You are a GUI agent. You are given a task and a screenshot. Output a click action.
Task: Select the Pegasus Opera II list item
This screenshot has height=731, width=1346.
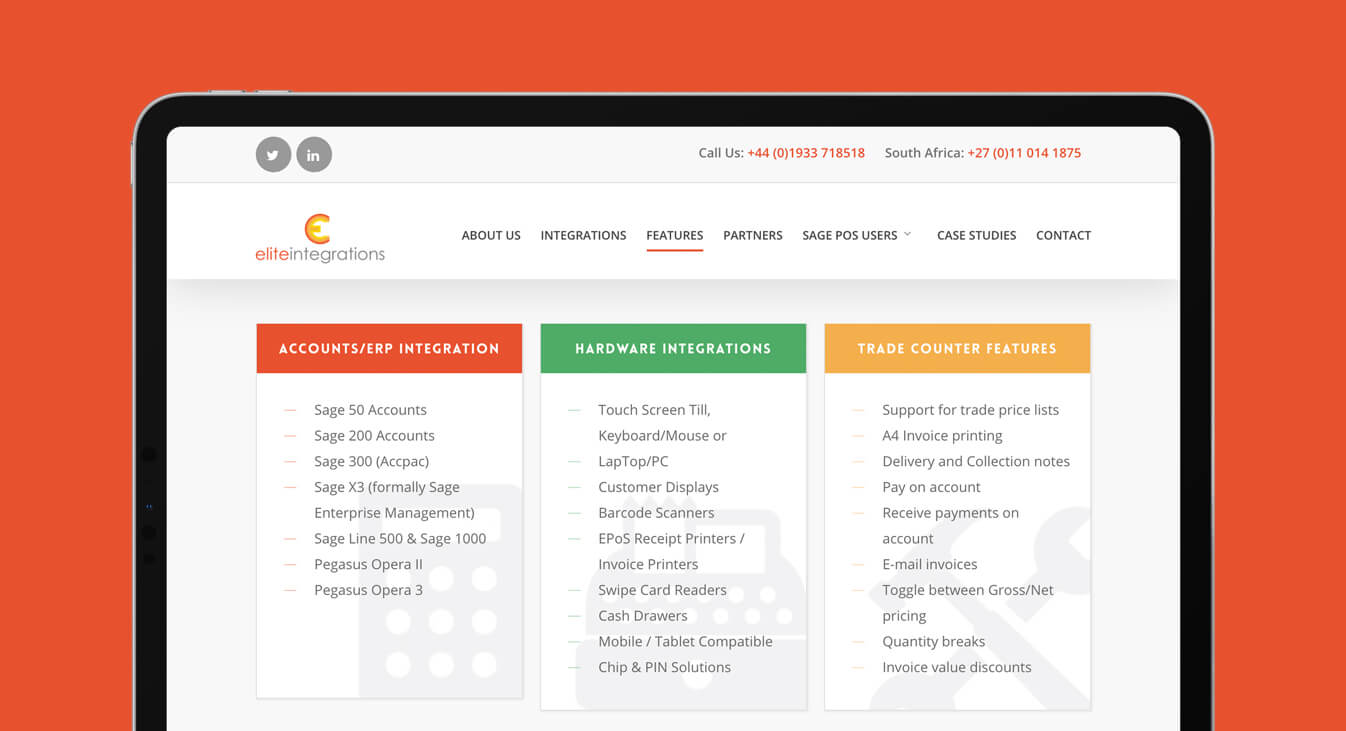(x=368, y=565)
